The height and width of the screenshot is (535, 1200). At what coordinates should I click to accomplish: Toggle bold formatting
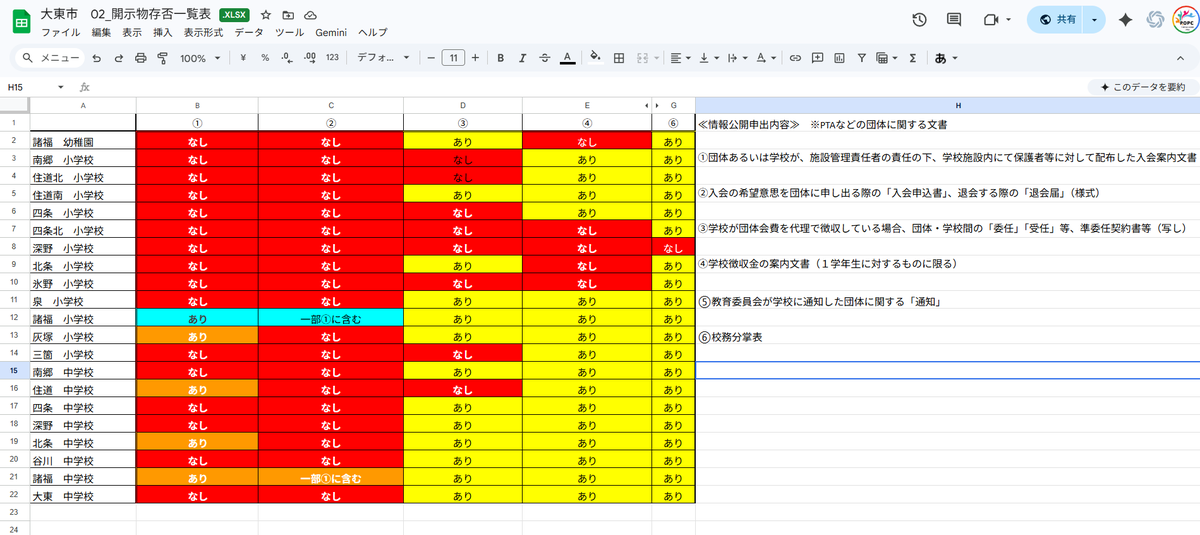pos(501,58)
